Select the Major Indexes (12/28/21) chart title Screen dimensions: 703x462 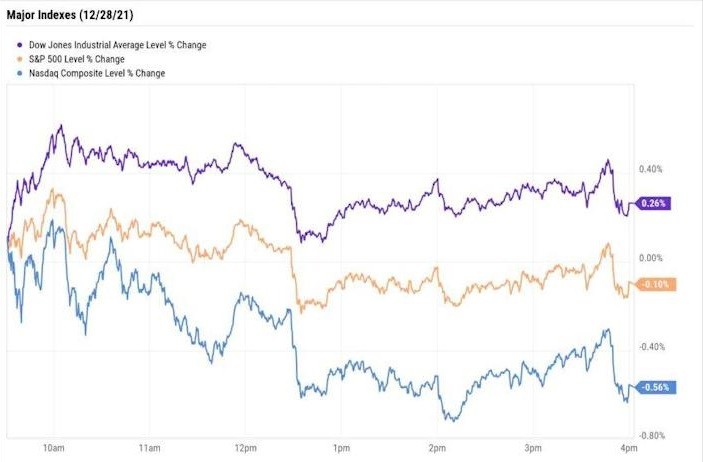77,13
